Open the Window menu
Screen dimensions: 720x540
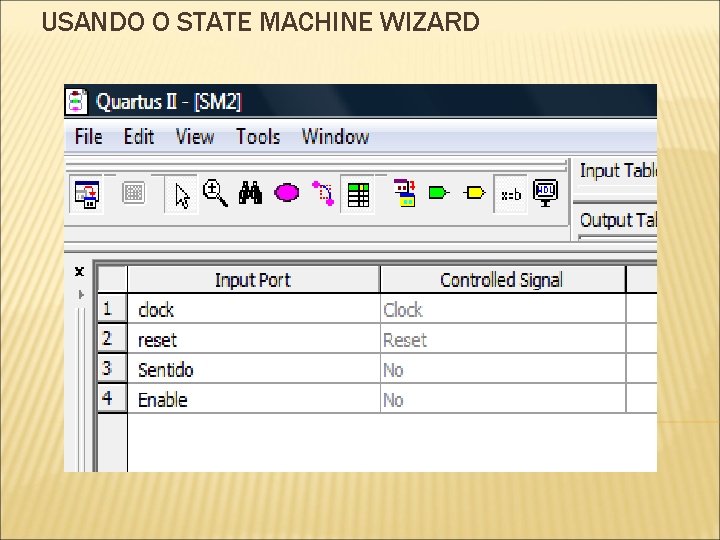335,136
